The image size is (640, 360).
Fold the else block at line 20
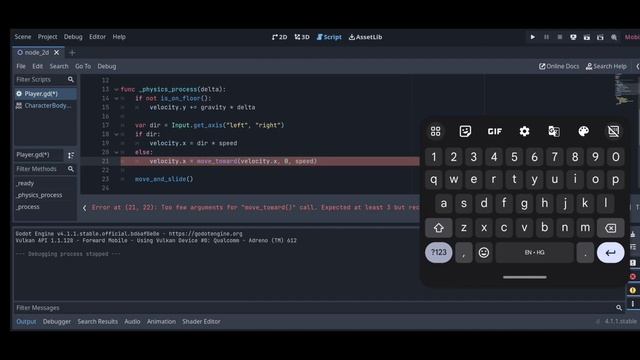(116, 152)
